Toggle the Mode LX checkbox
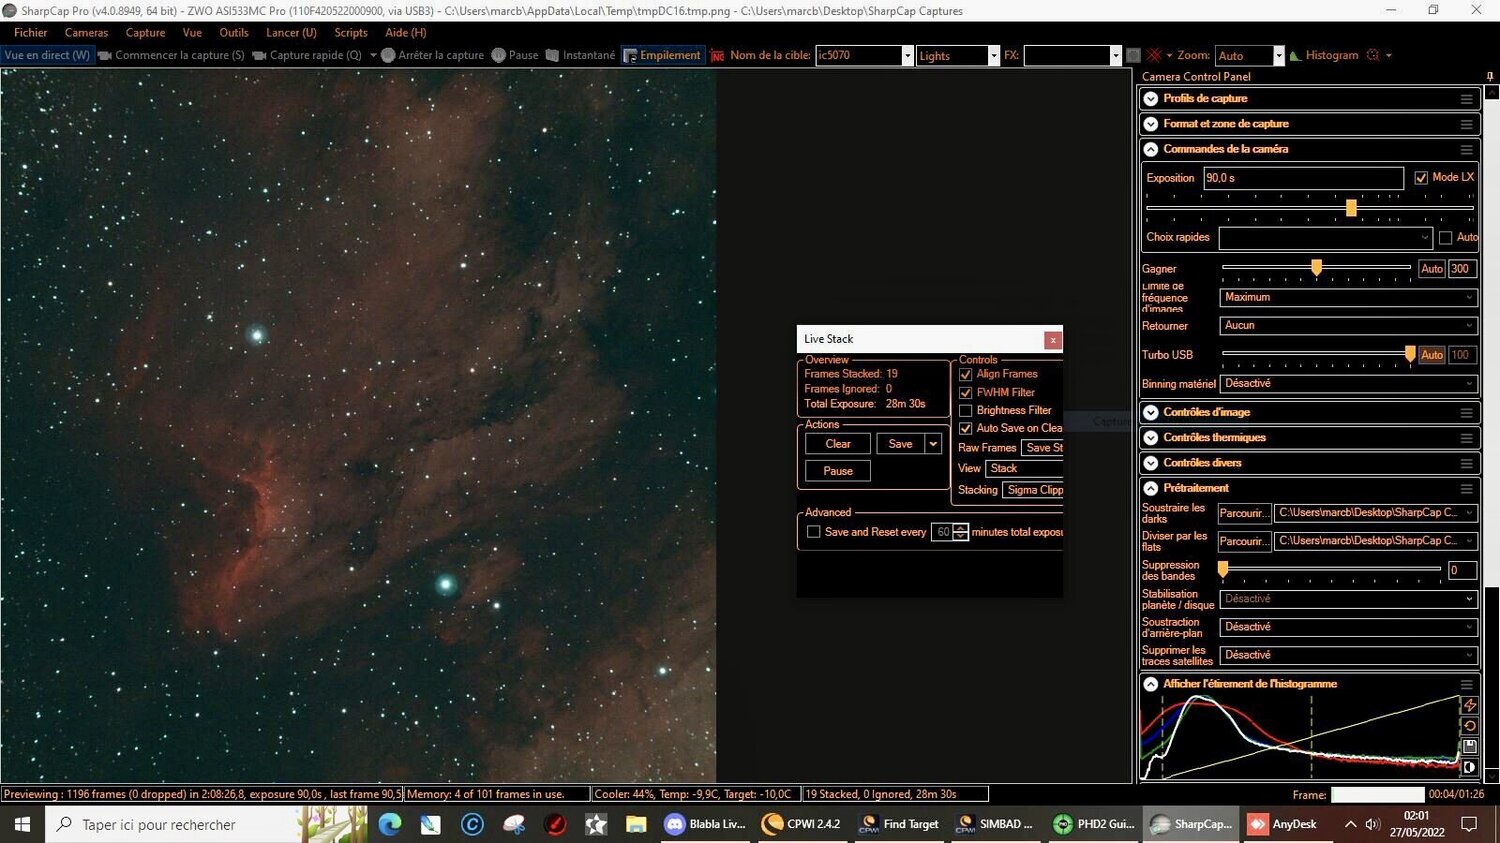Image resolution: width=1500 pixels, height=843 pixels. pos(1421,178)
